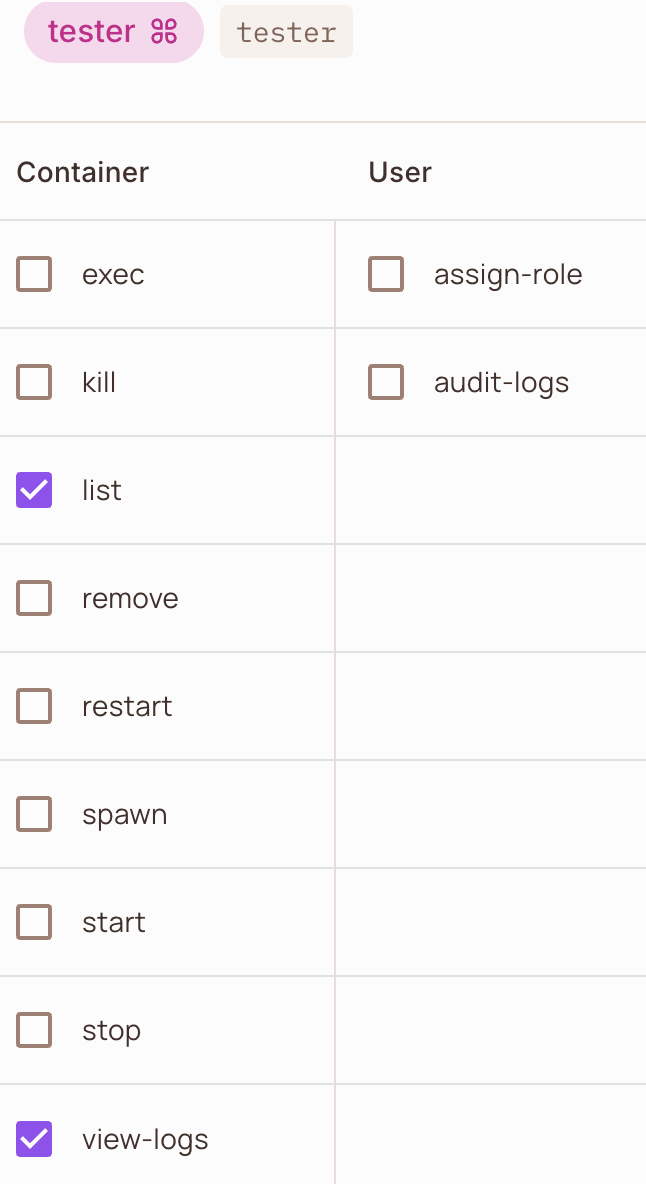Check the kill container permission
The width and height of the screenshot is (646, 1184).
[34, 381]
